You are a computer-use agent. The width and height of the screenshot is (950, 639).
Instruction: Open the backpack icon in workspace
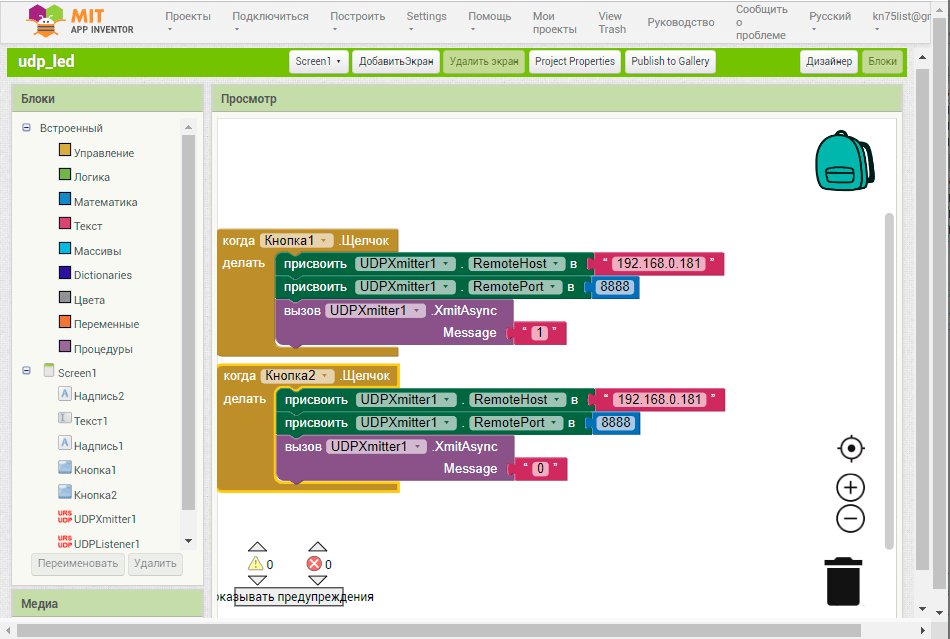(x=845, y=161)
